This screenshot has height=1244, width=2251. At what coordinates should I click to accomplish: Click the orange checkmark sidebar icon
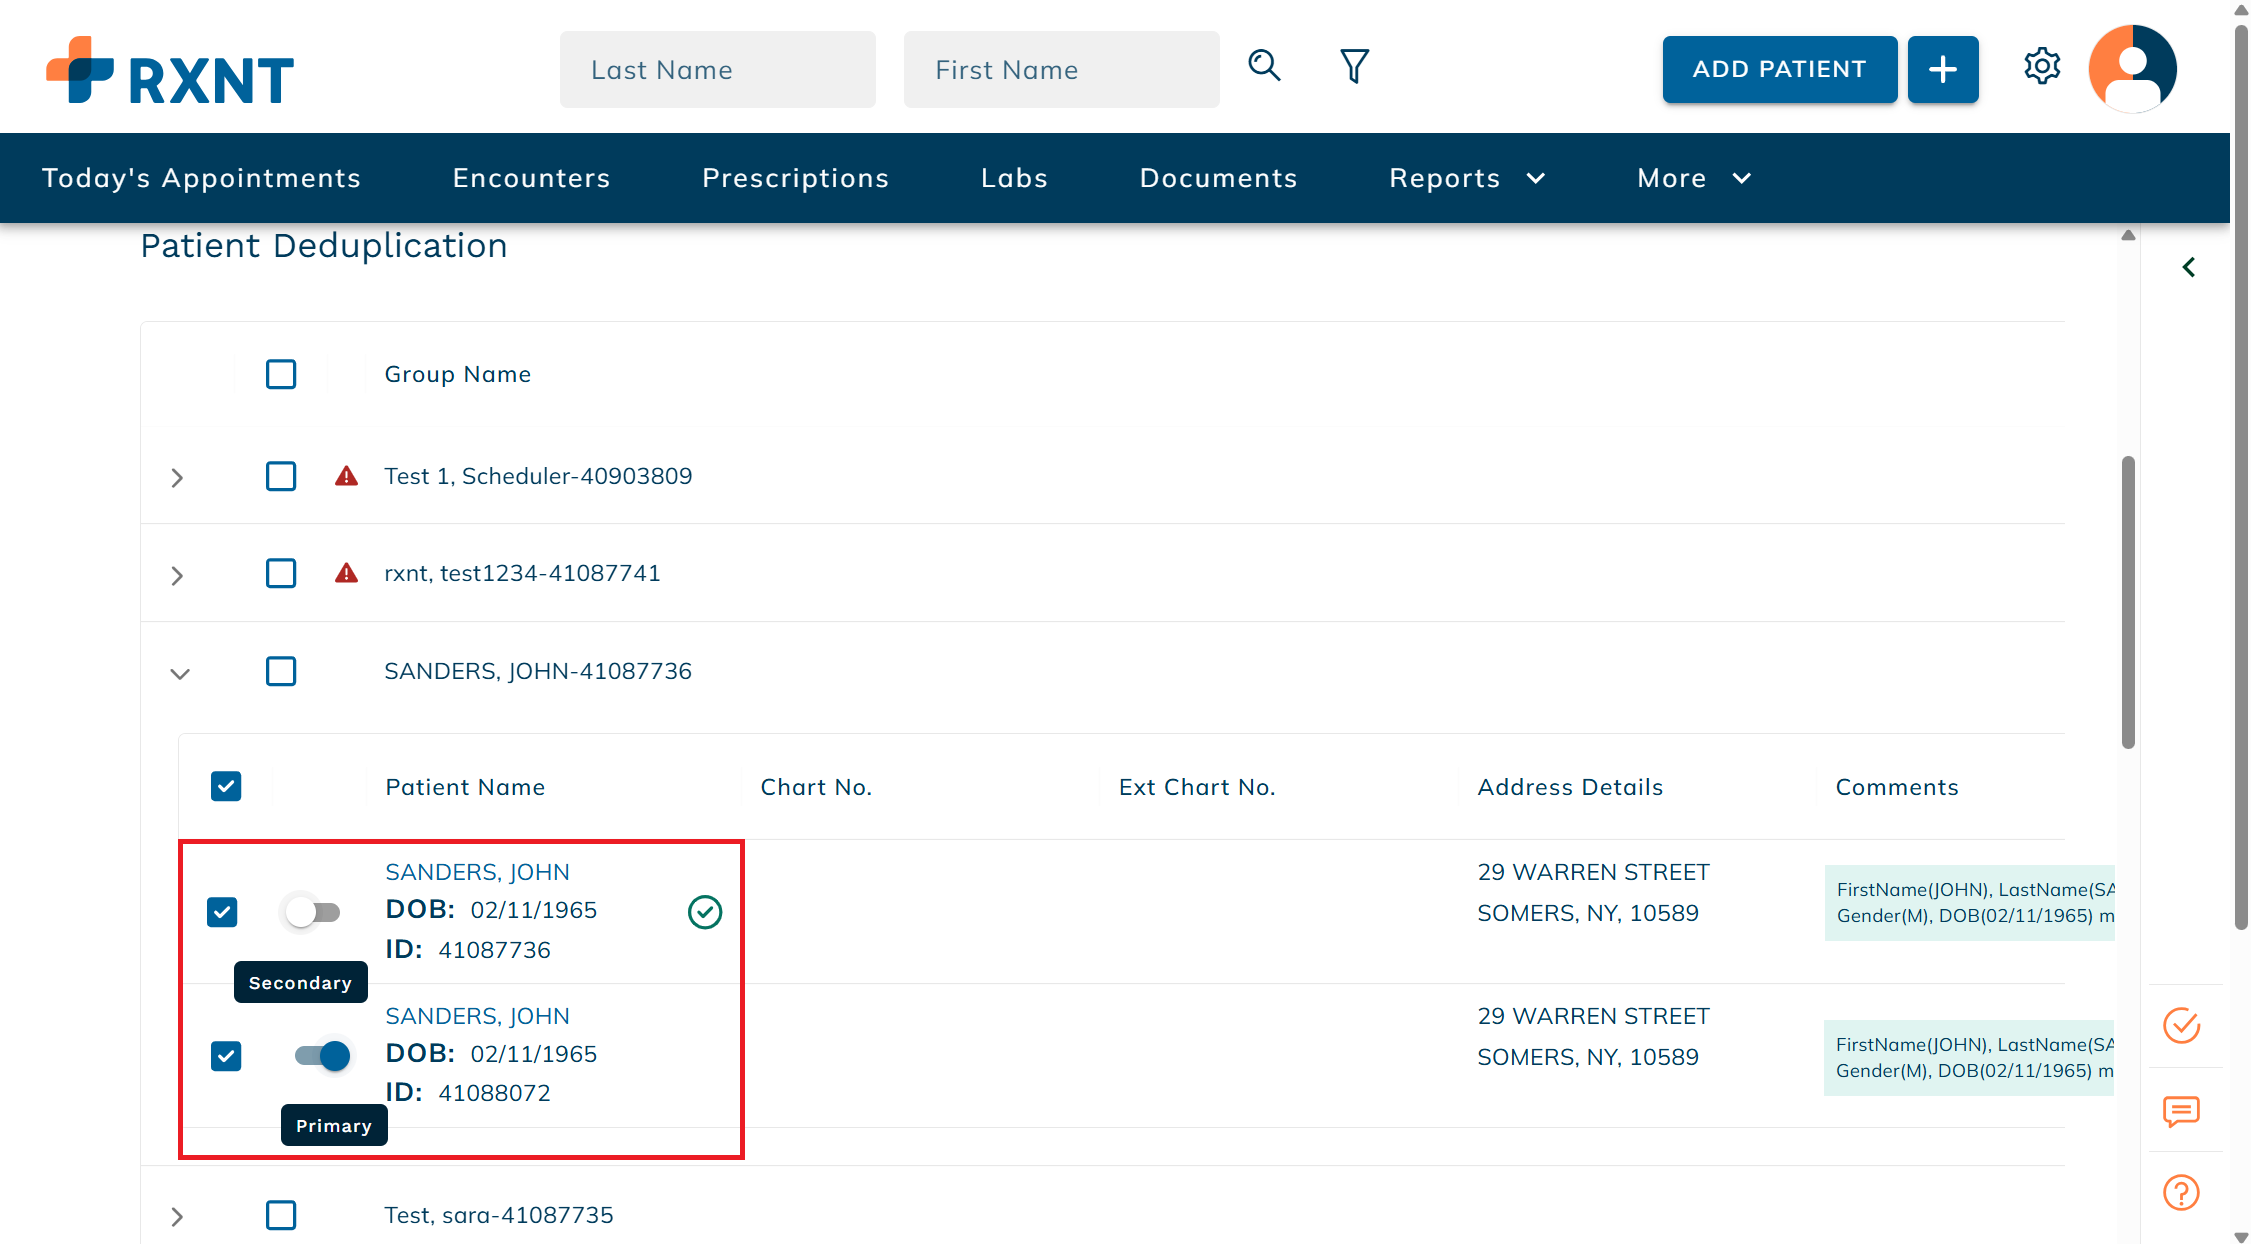coord(2181,1026)
